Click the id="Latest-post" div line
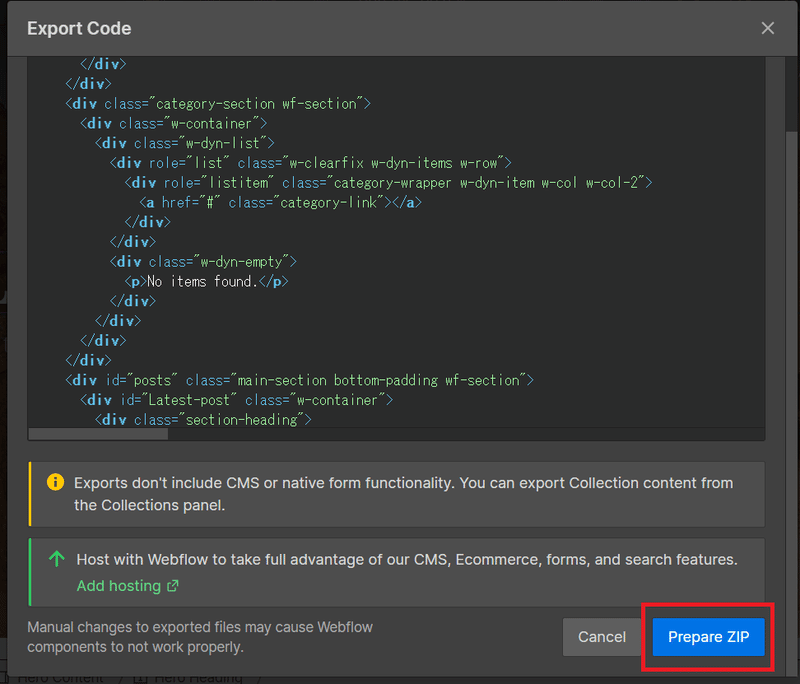The image size is (800, 684). [x=237, y=400]
